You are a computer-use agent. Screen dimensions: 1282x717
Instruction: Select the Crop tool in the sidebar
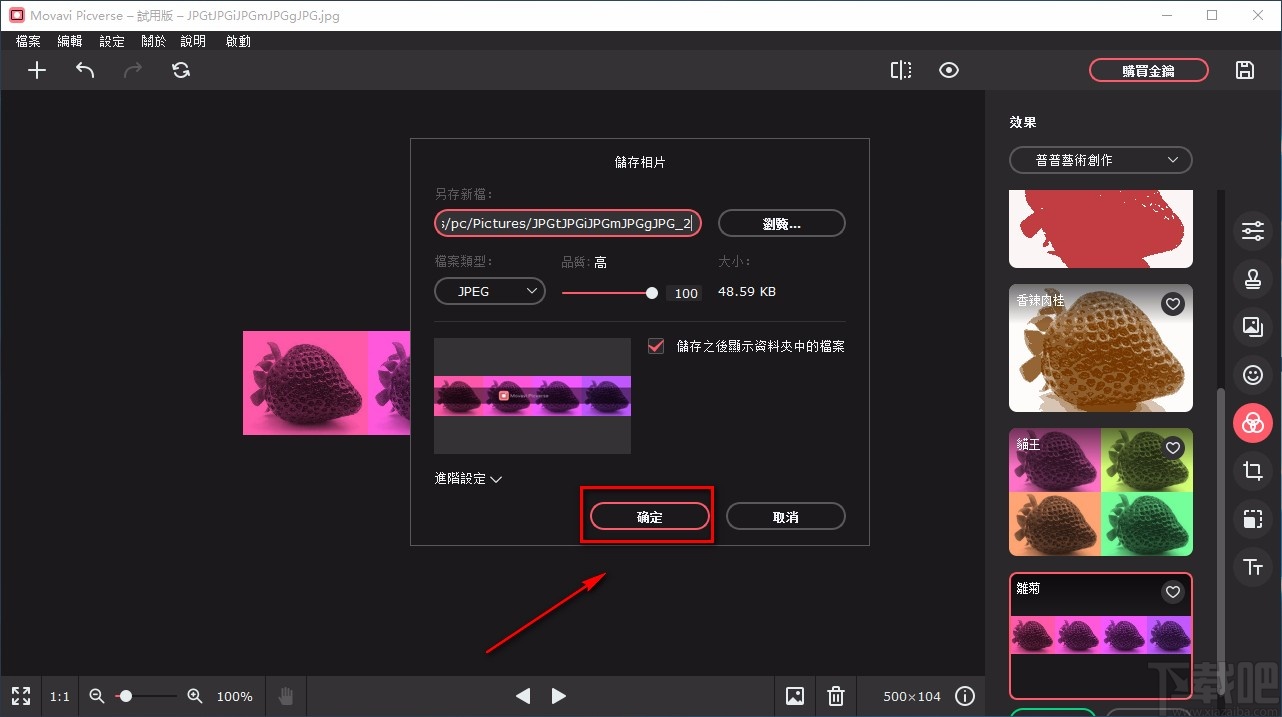[x=1252, y=471]
